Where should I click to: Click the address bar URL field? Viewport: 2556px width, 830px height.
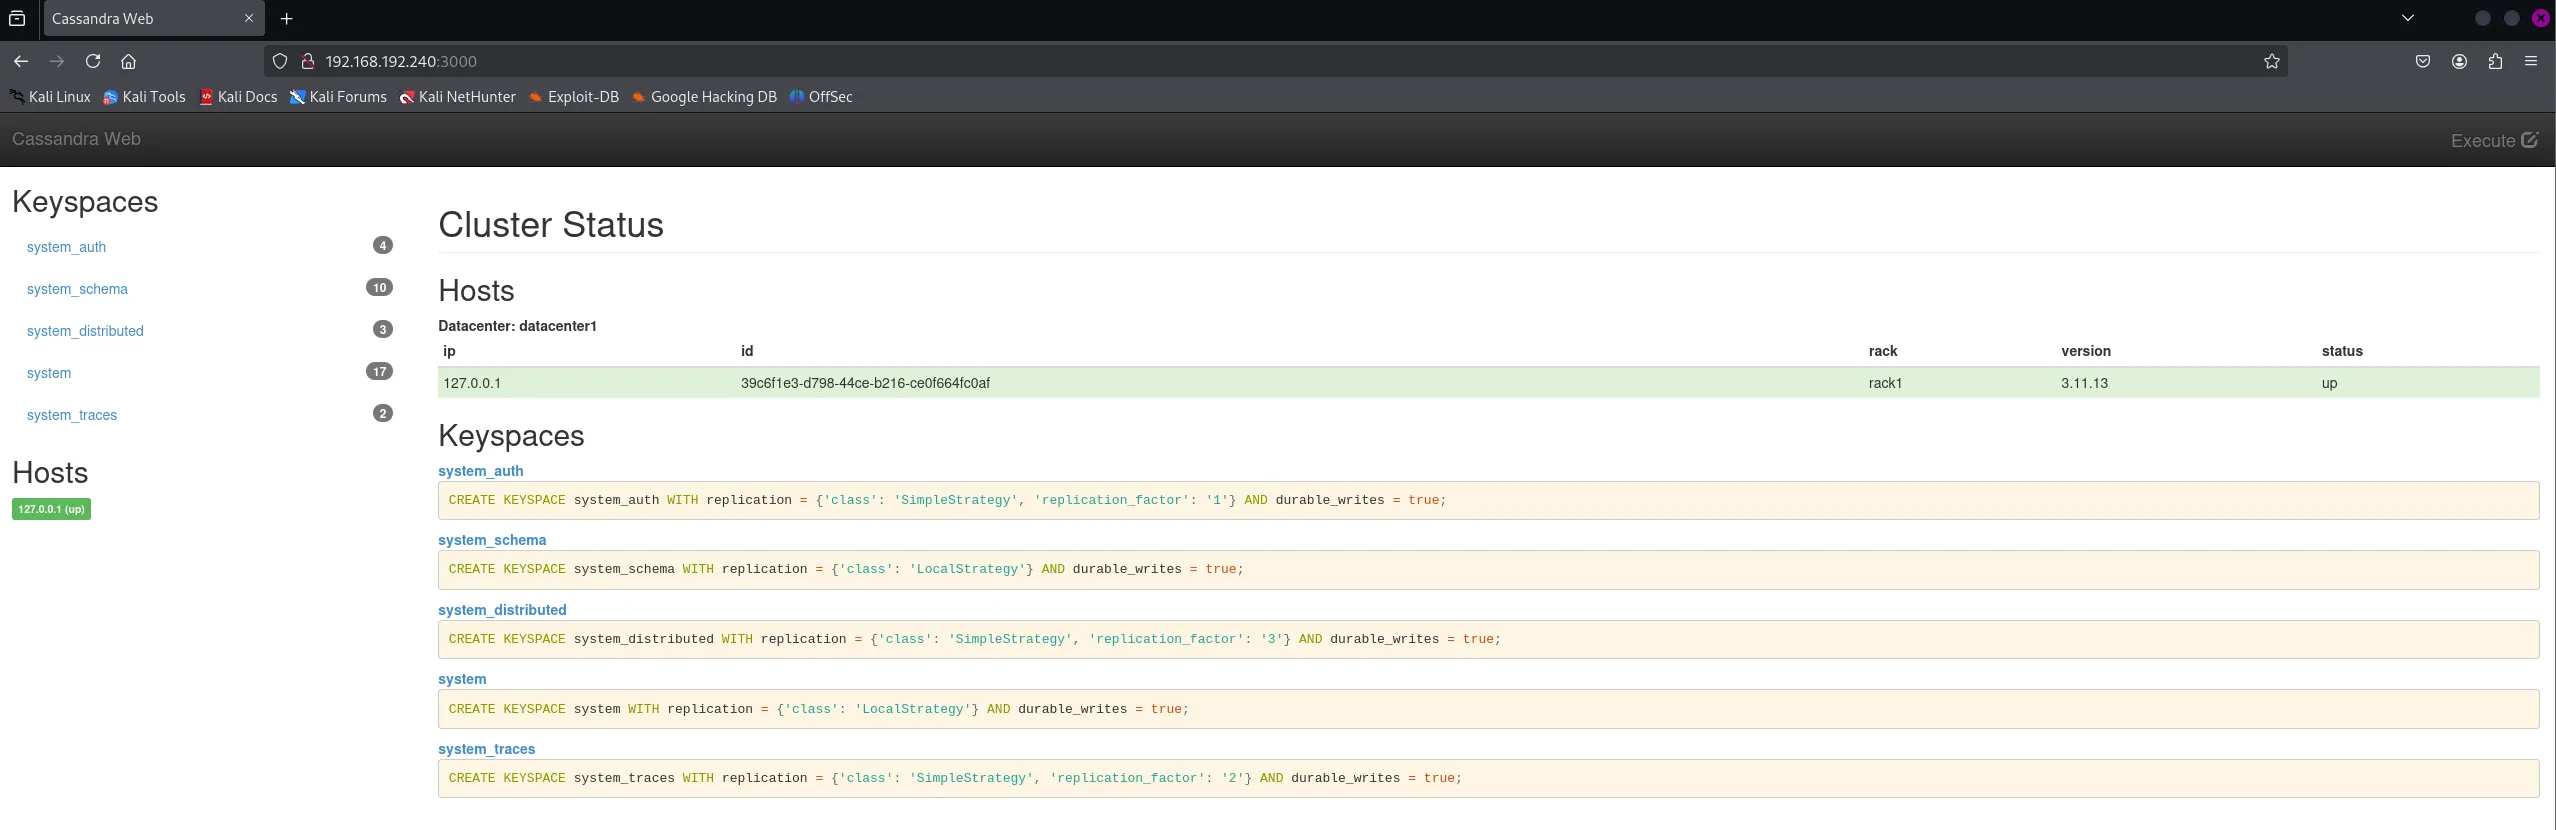click(x=1200, y=61)
